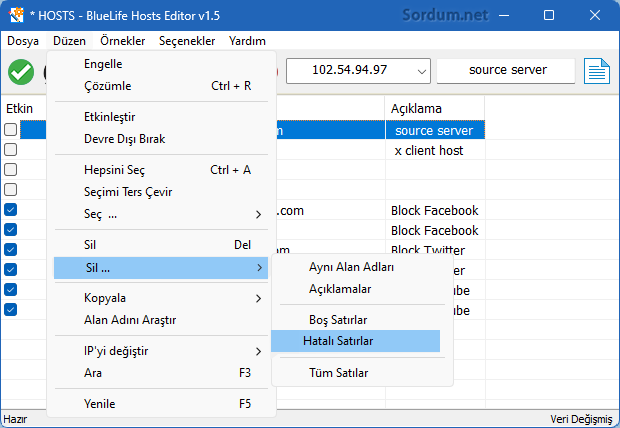Click the Veri Değişmiş status text

(581, 419)
